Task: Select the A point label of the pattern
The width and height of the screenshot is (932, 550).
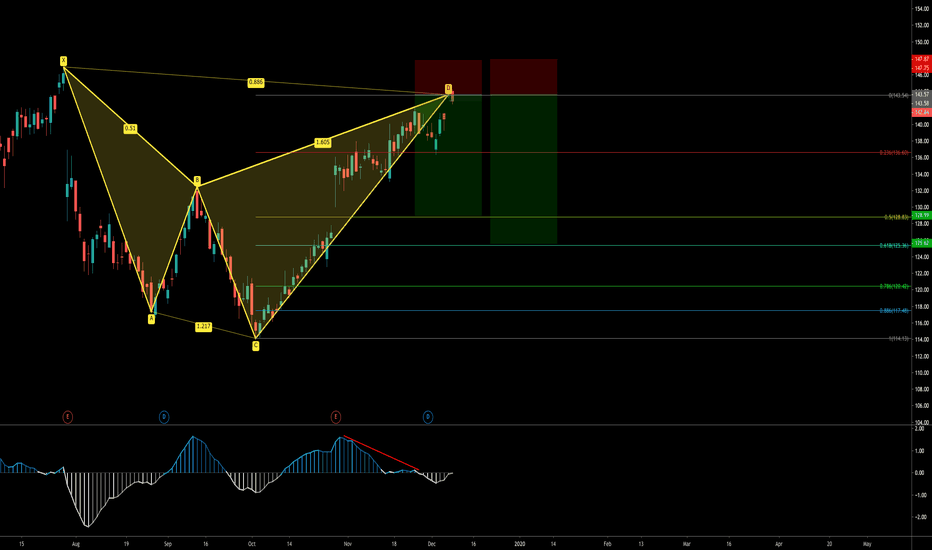Action: 152,319
